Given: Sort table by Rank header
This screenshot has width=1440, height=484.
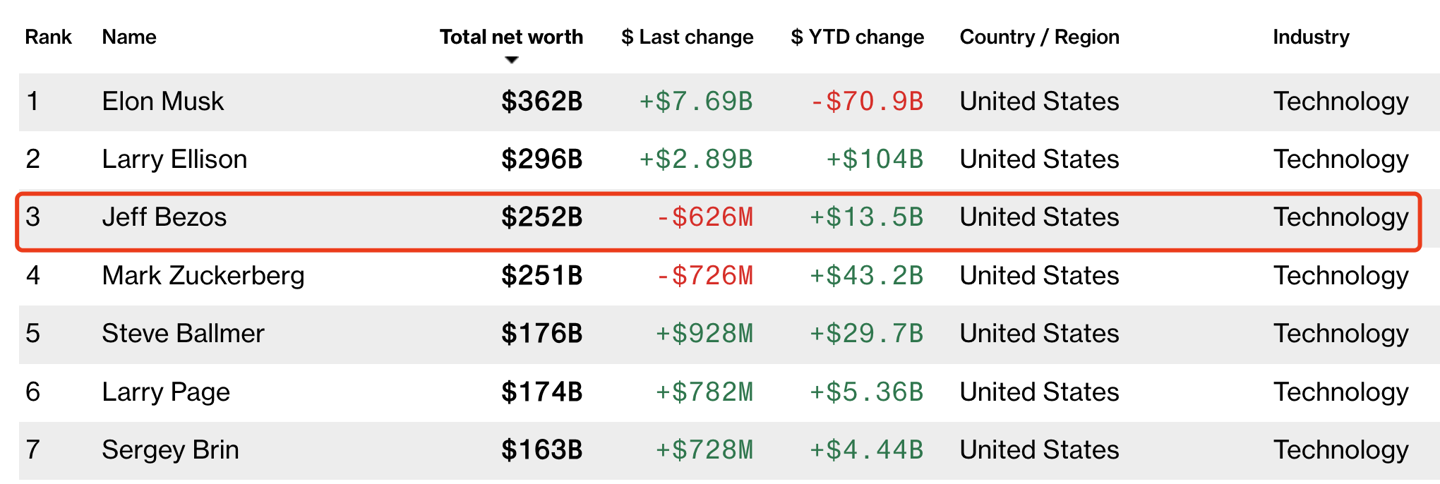Looking at the screenshot, I should click(x=48, y=37).
